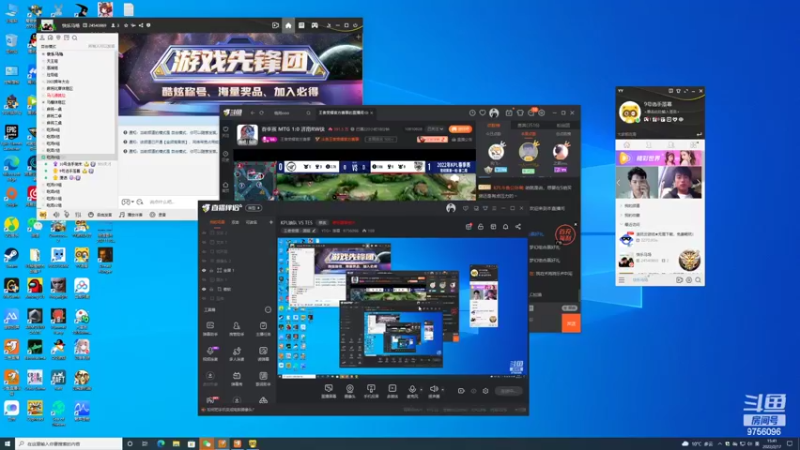Image resolution: width=800 pixels, height=450 pixels.
Task: Click the orange follow button in Douyu client
Action: [460, 129]
